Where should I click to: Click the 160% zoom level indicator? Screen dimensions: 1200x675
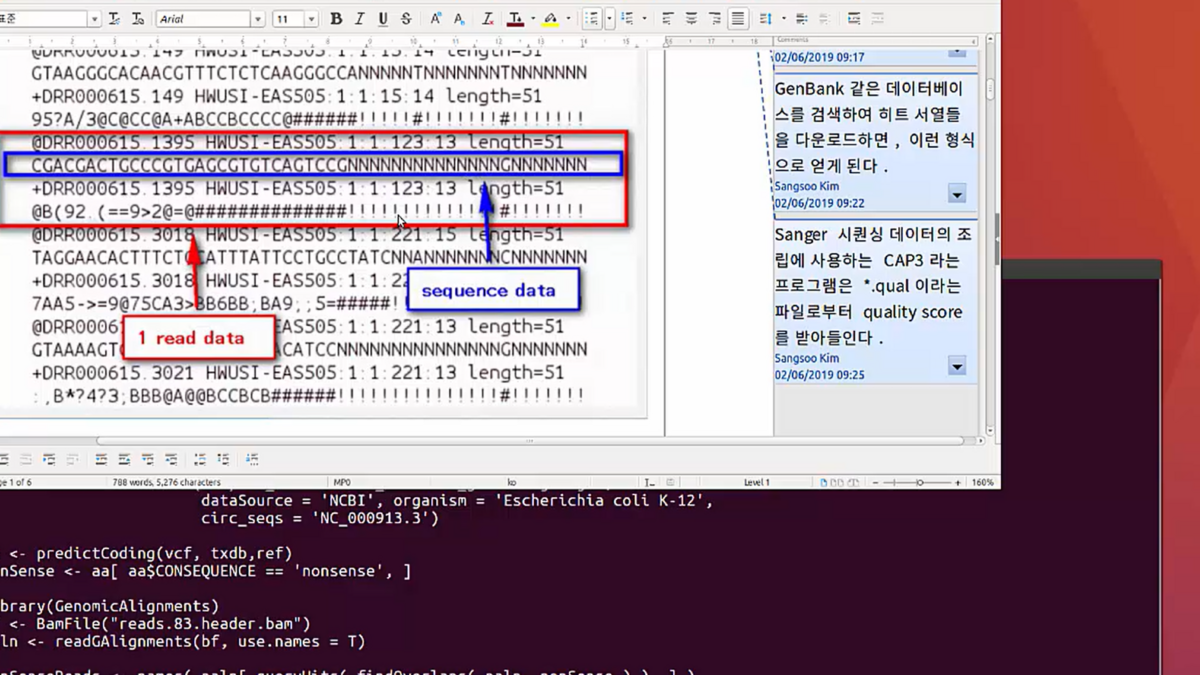pyautogui.click(x=982, y=482)
